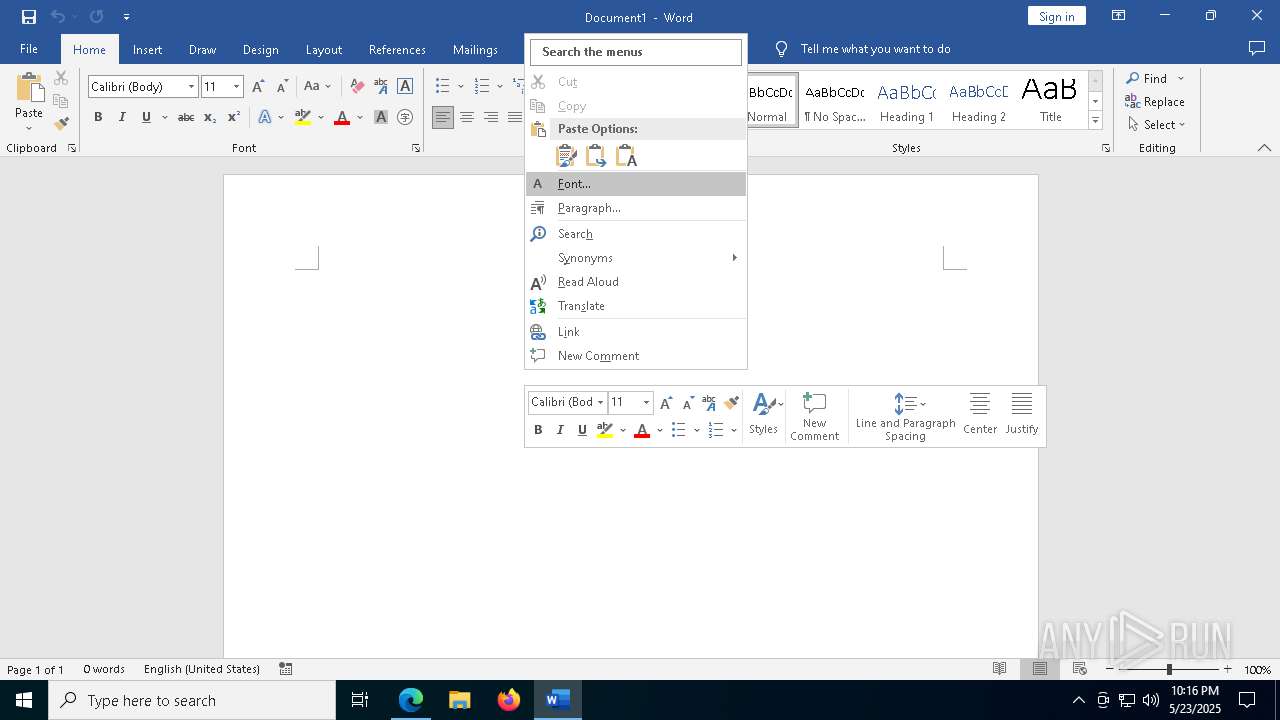Clear all formatting in the ribbon
The image size is (1280, 720).
357,87
